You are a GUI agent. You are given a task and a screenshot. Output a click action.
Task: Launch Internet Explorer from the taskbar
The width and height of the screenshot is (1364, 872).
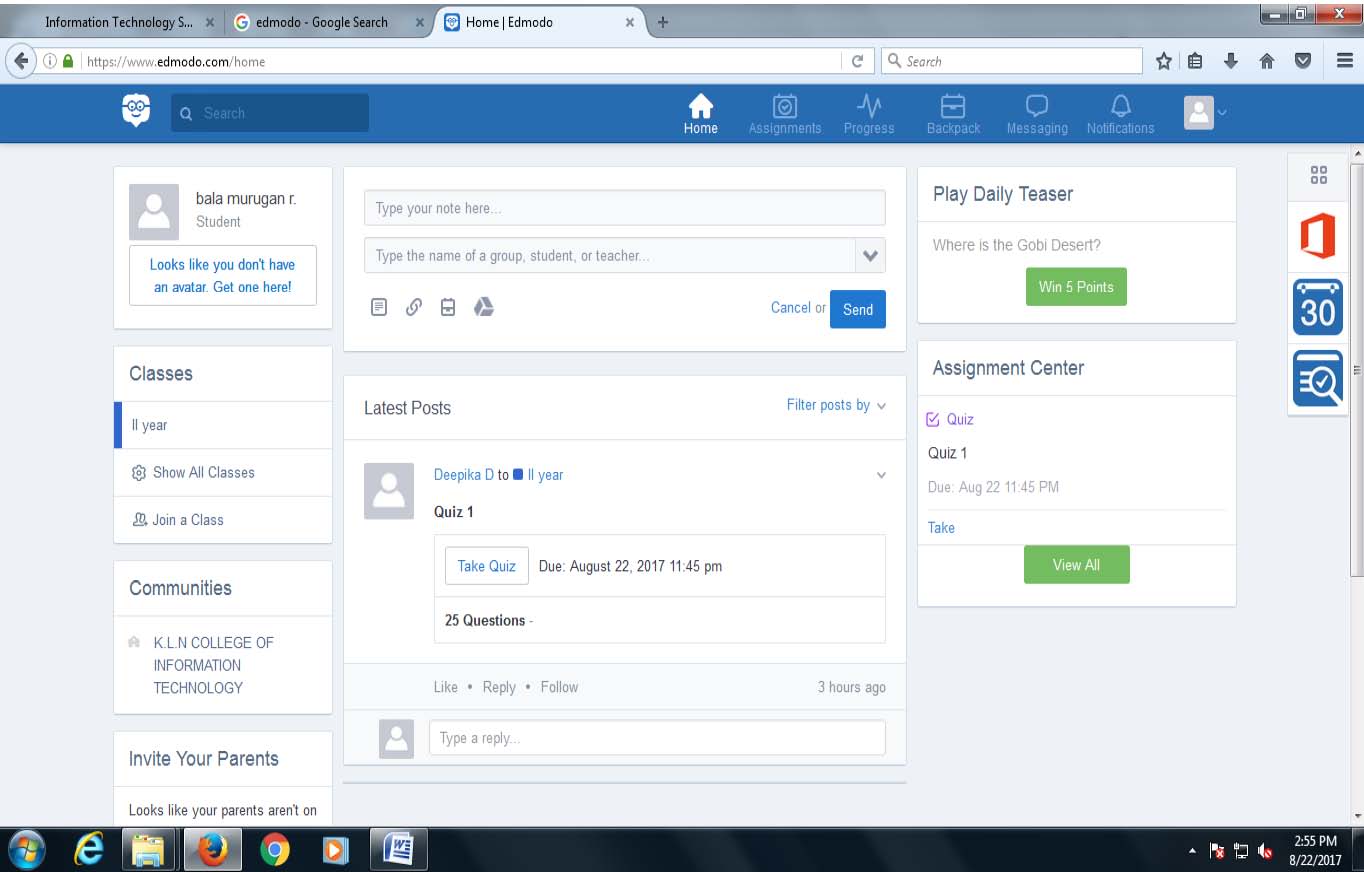pos(91,849)
